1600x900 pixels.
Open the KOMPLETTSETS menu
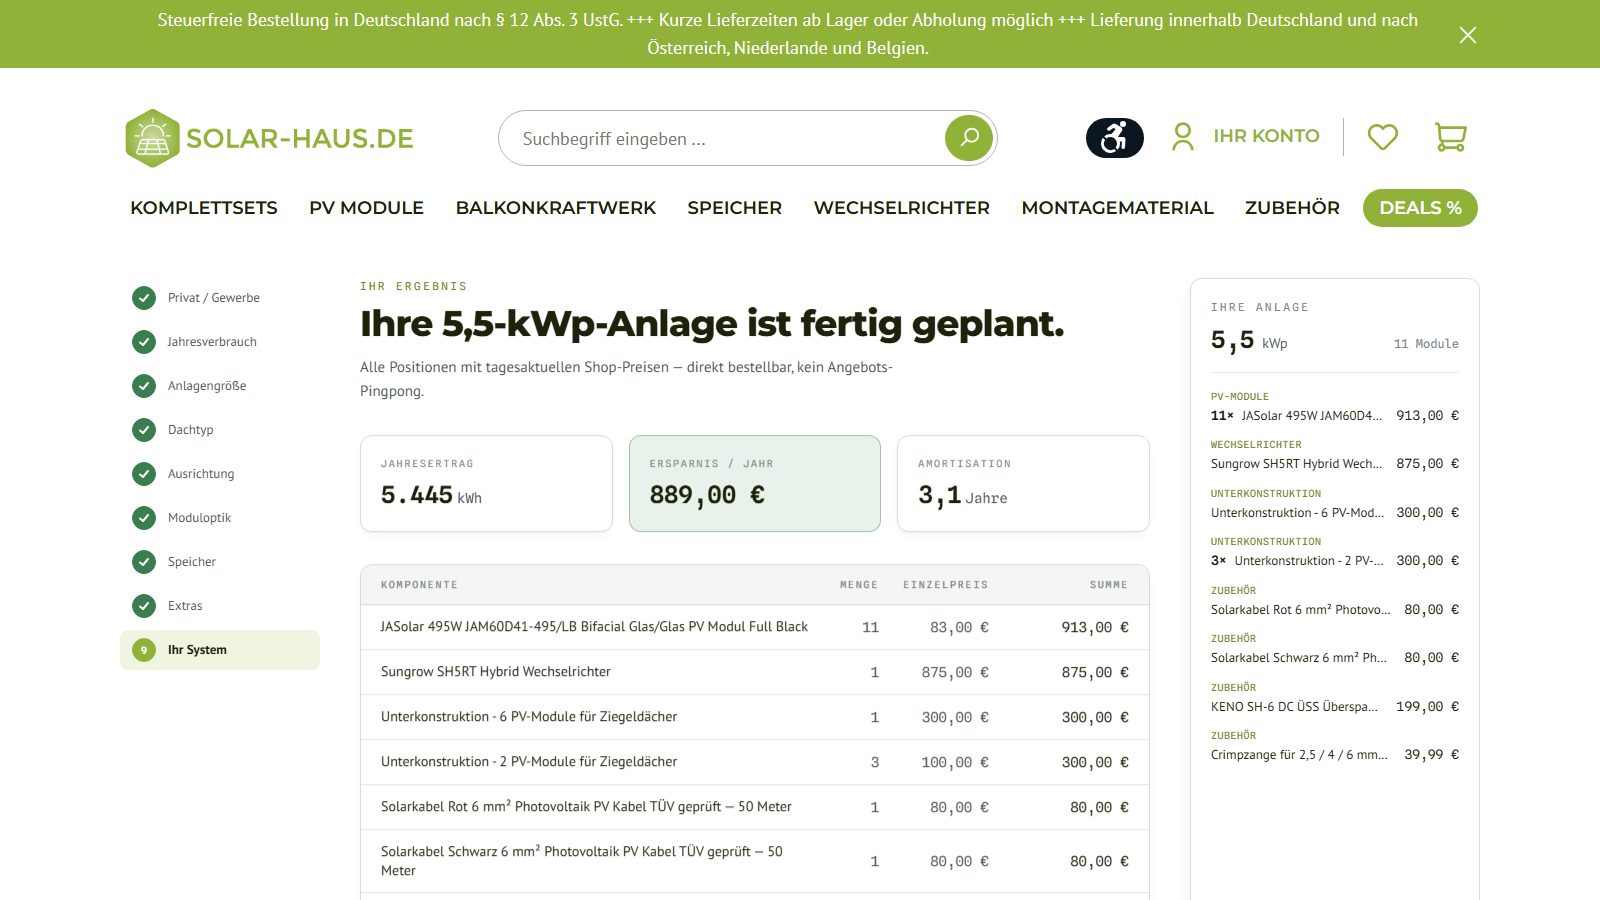(204, 208)
